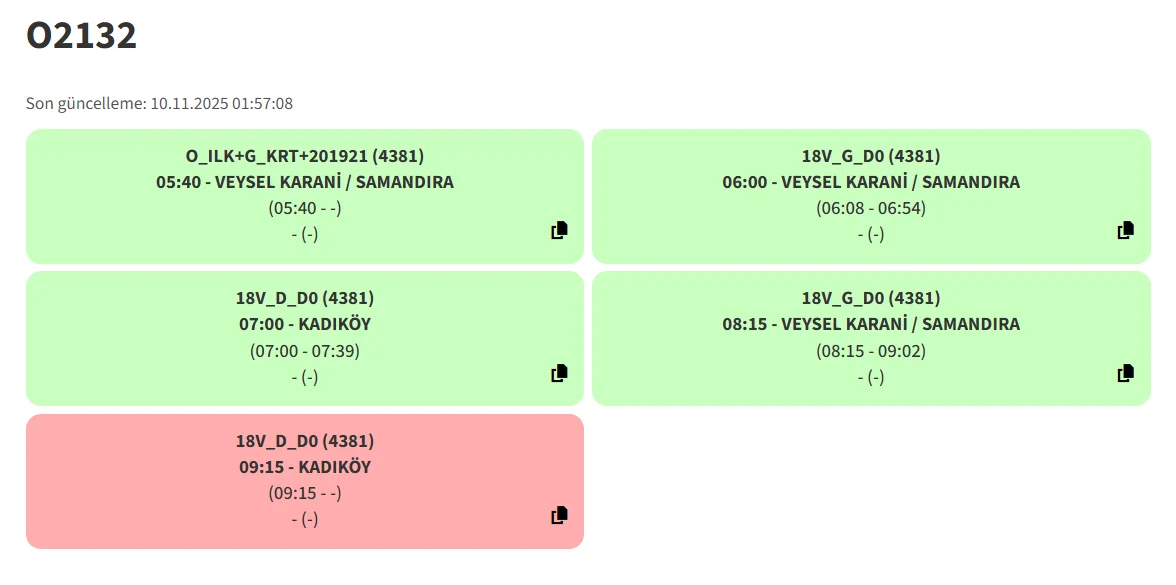Copy the 07:00 Kadıköy trip details

[x=559, y=374]
